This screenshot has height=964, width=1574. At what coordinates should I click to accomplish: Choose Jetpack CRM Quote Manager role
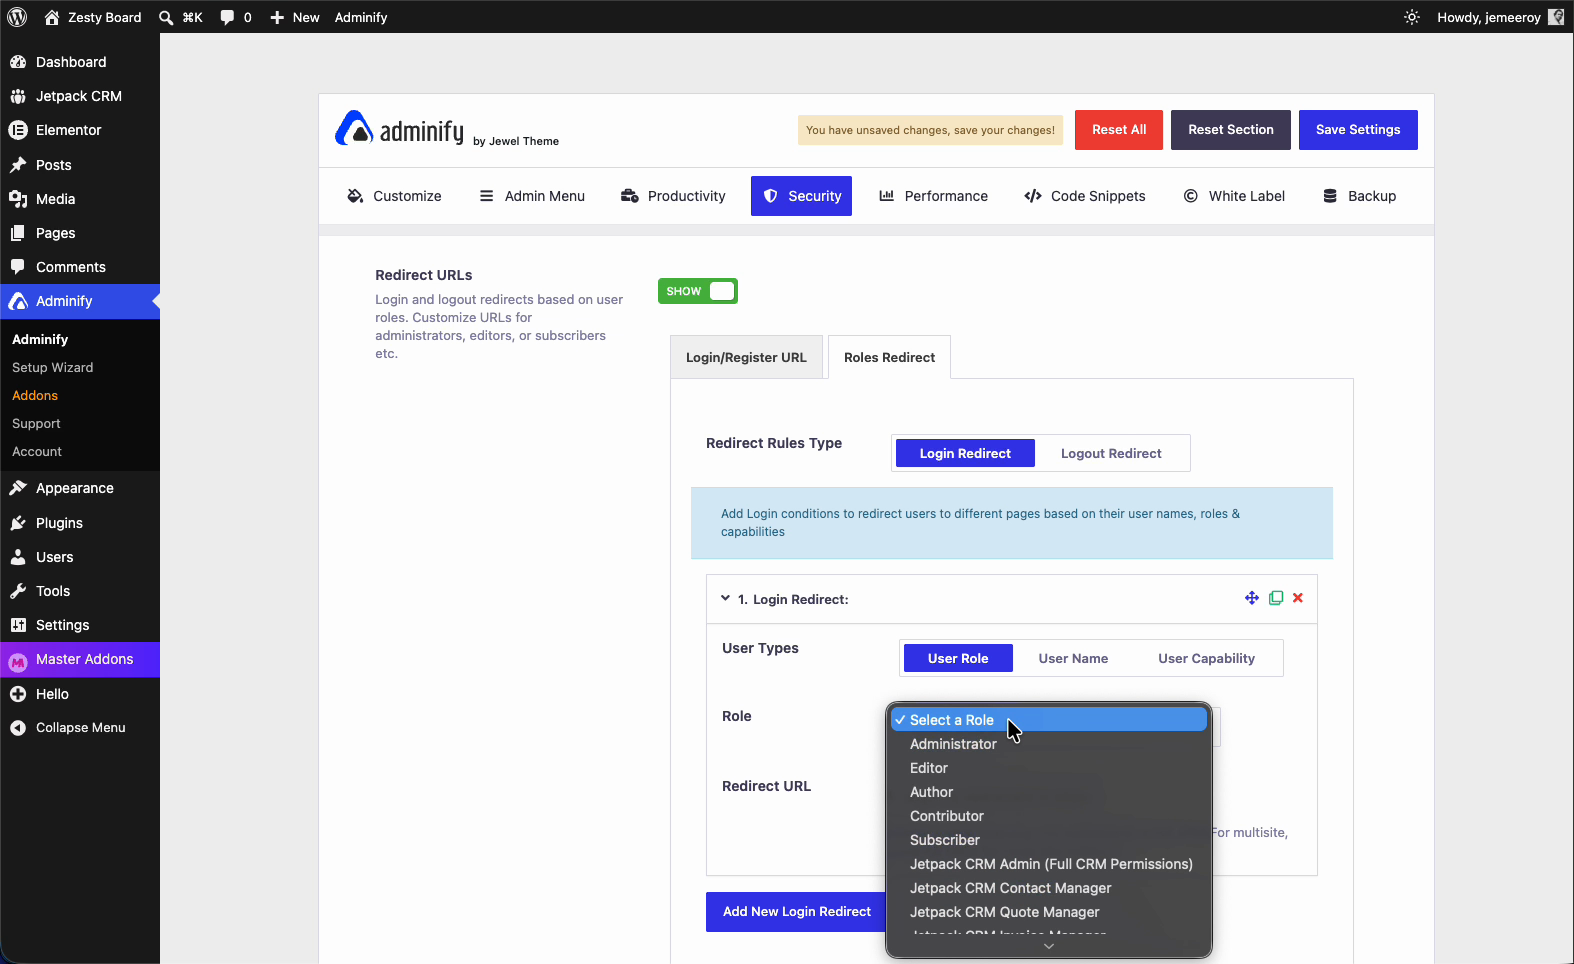(x=1048, y=912)
